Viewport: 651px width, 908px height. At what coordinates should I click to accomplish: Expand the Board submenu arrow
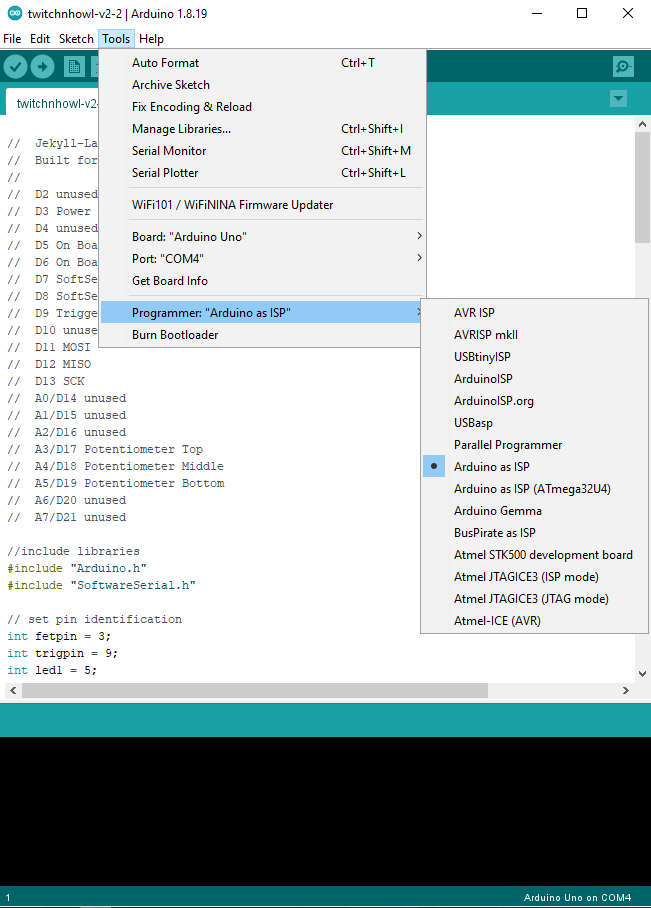point(419,236)
